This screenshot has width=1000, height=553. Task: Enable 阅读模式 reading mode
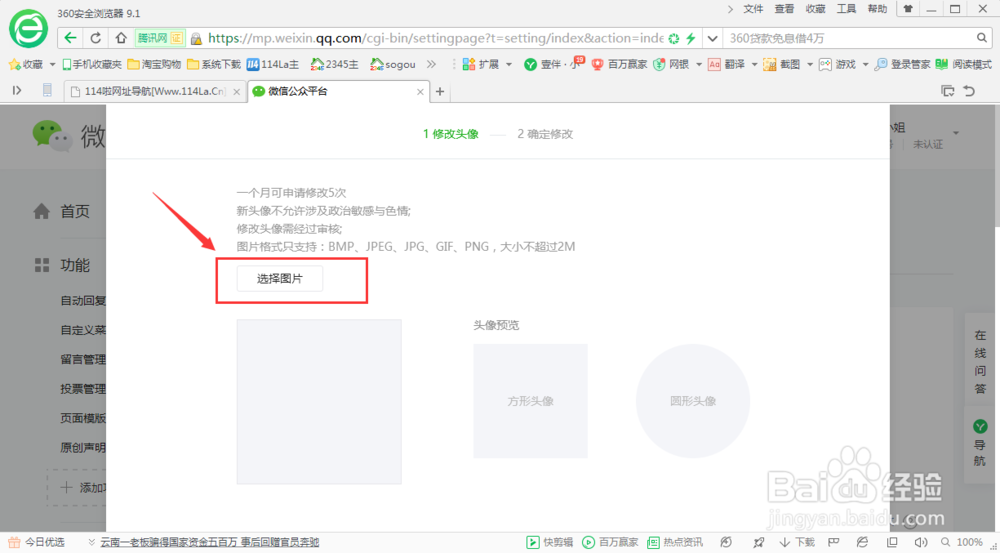964,64
